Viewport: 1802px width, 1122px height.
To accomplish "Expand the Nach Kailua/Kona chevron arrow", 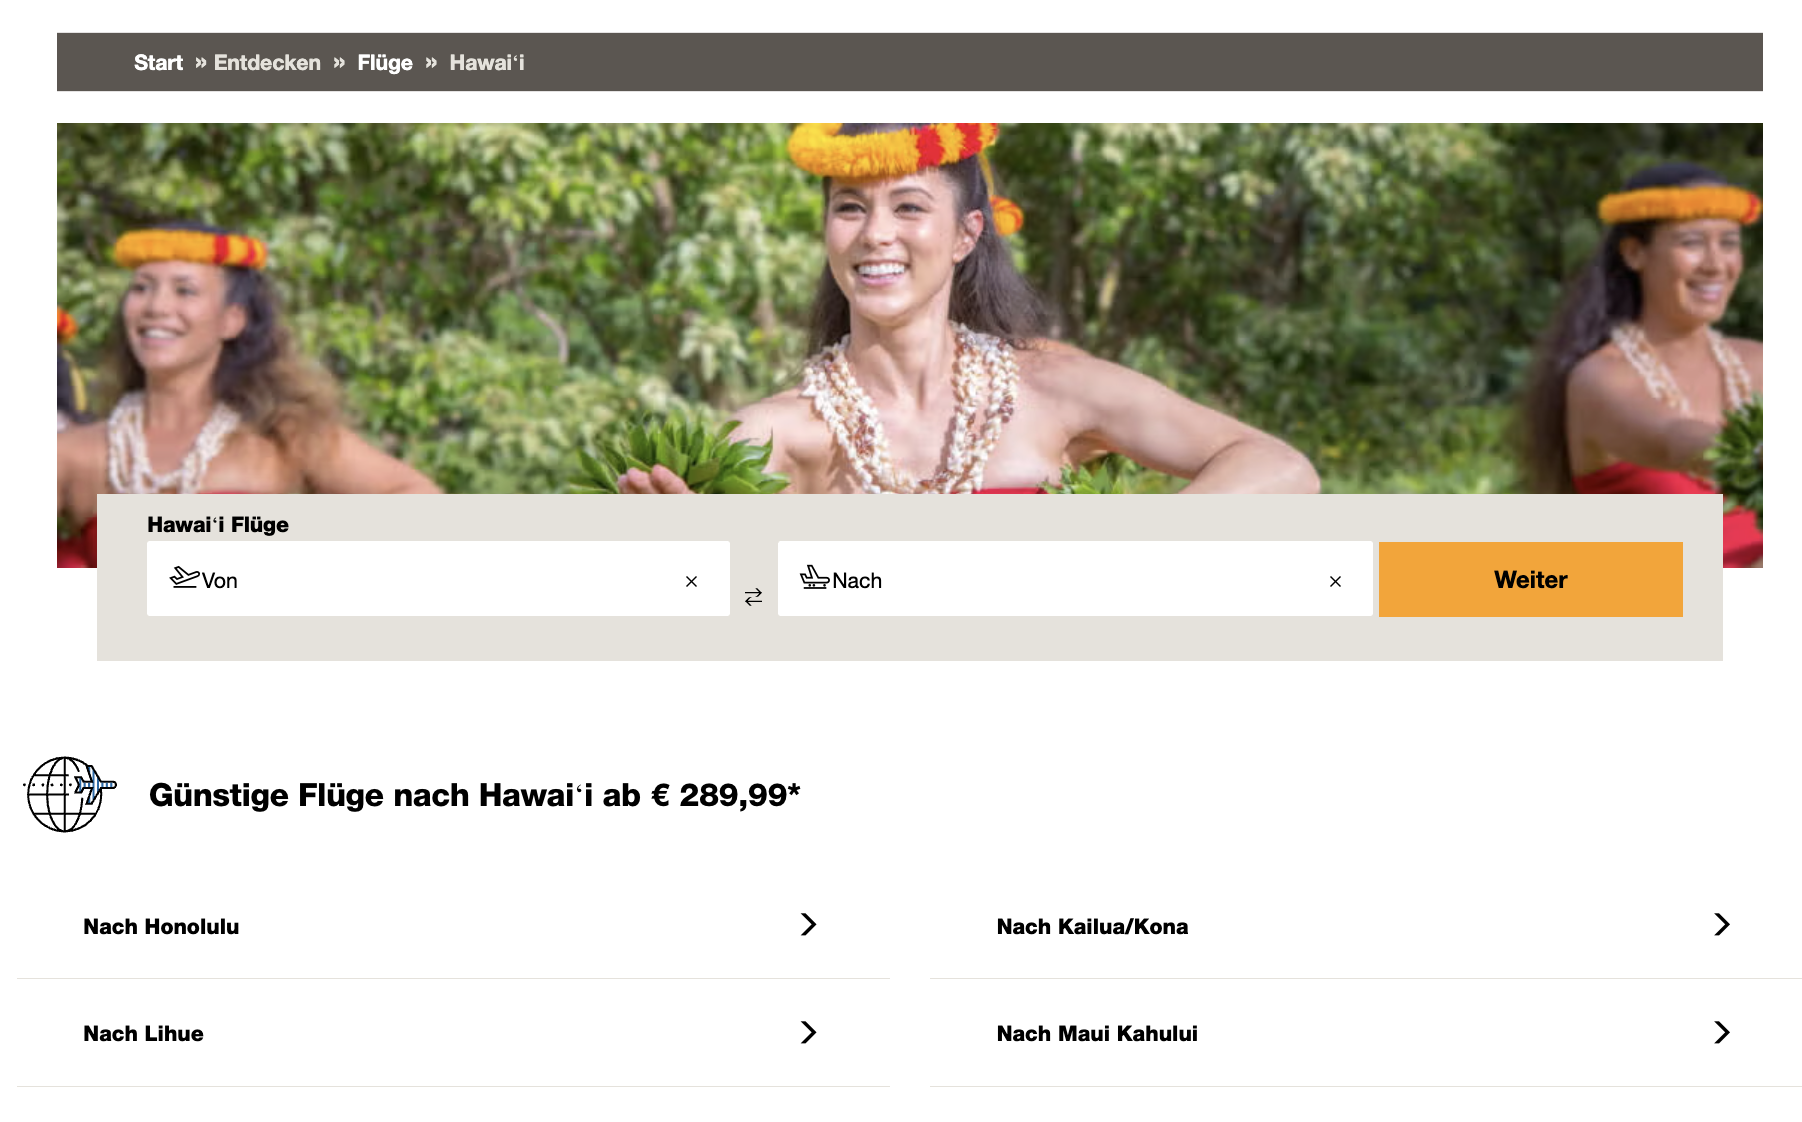I will [x=1721, y=925].
